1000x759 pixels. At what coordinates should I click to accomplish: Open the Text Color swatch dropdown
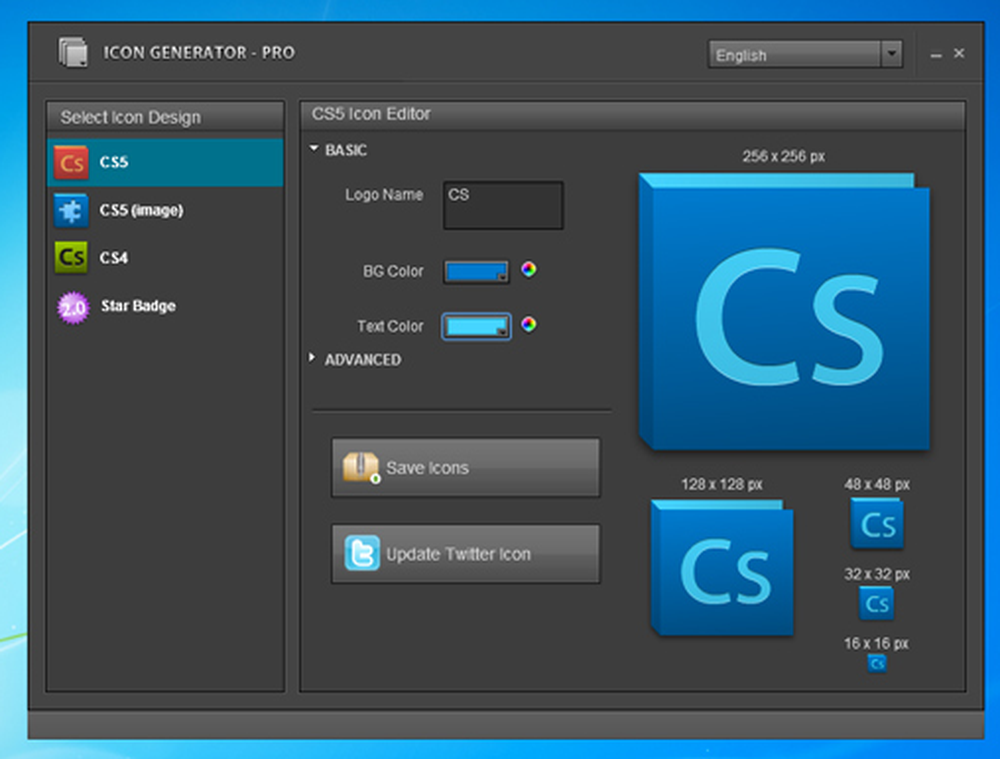(x=476, y=327)
